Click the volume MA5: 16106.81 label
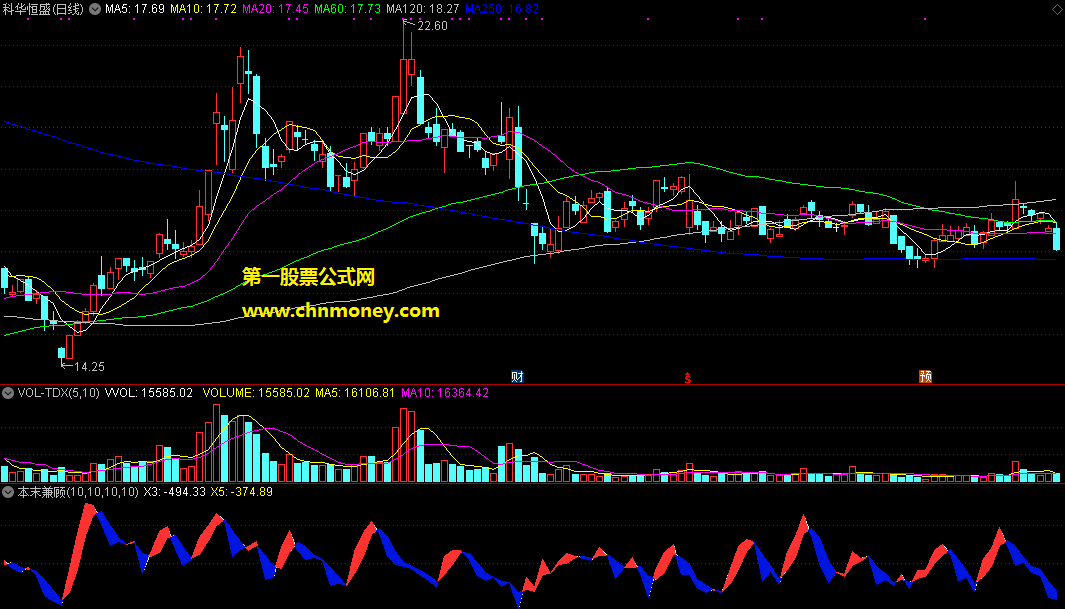The width and height of the screenshot is (1065, 609). [355, 393]
